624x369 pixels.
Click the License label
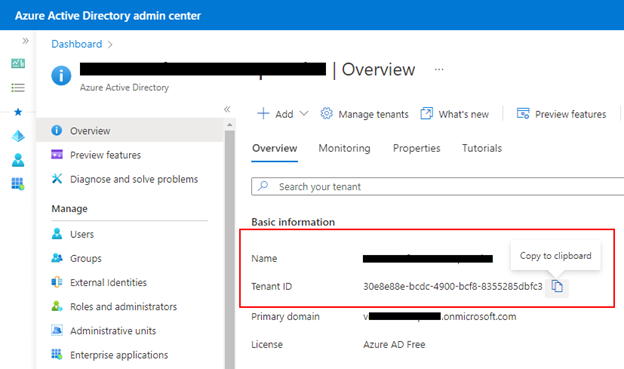tap(267, 344)
